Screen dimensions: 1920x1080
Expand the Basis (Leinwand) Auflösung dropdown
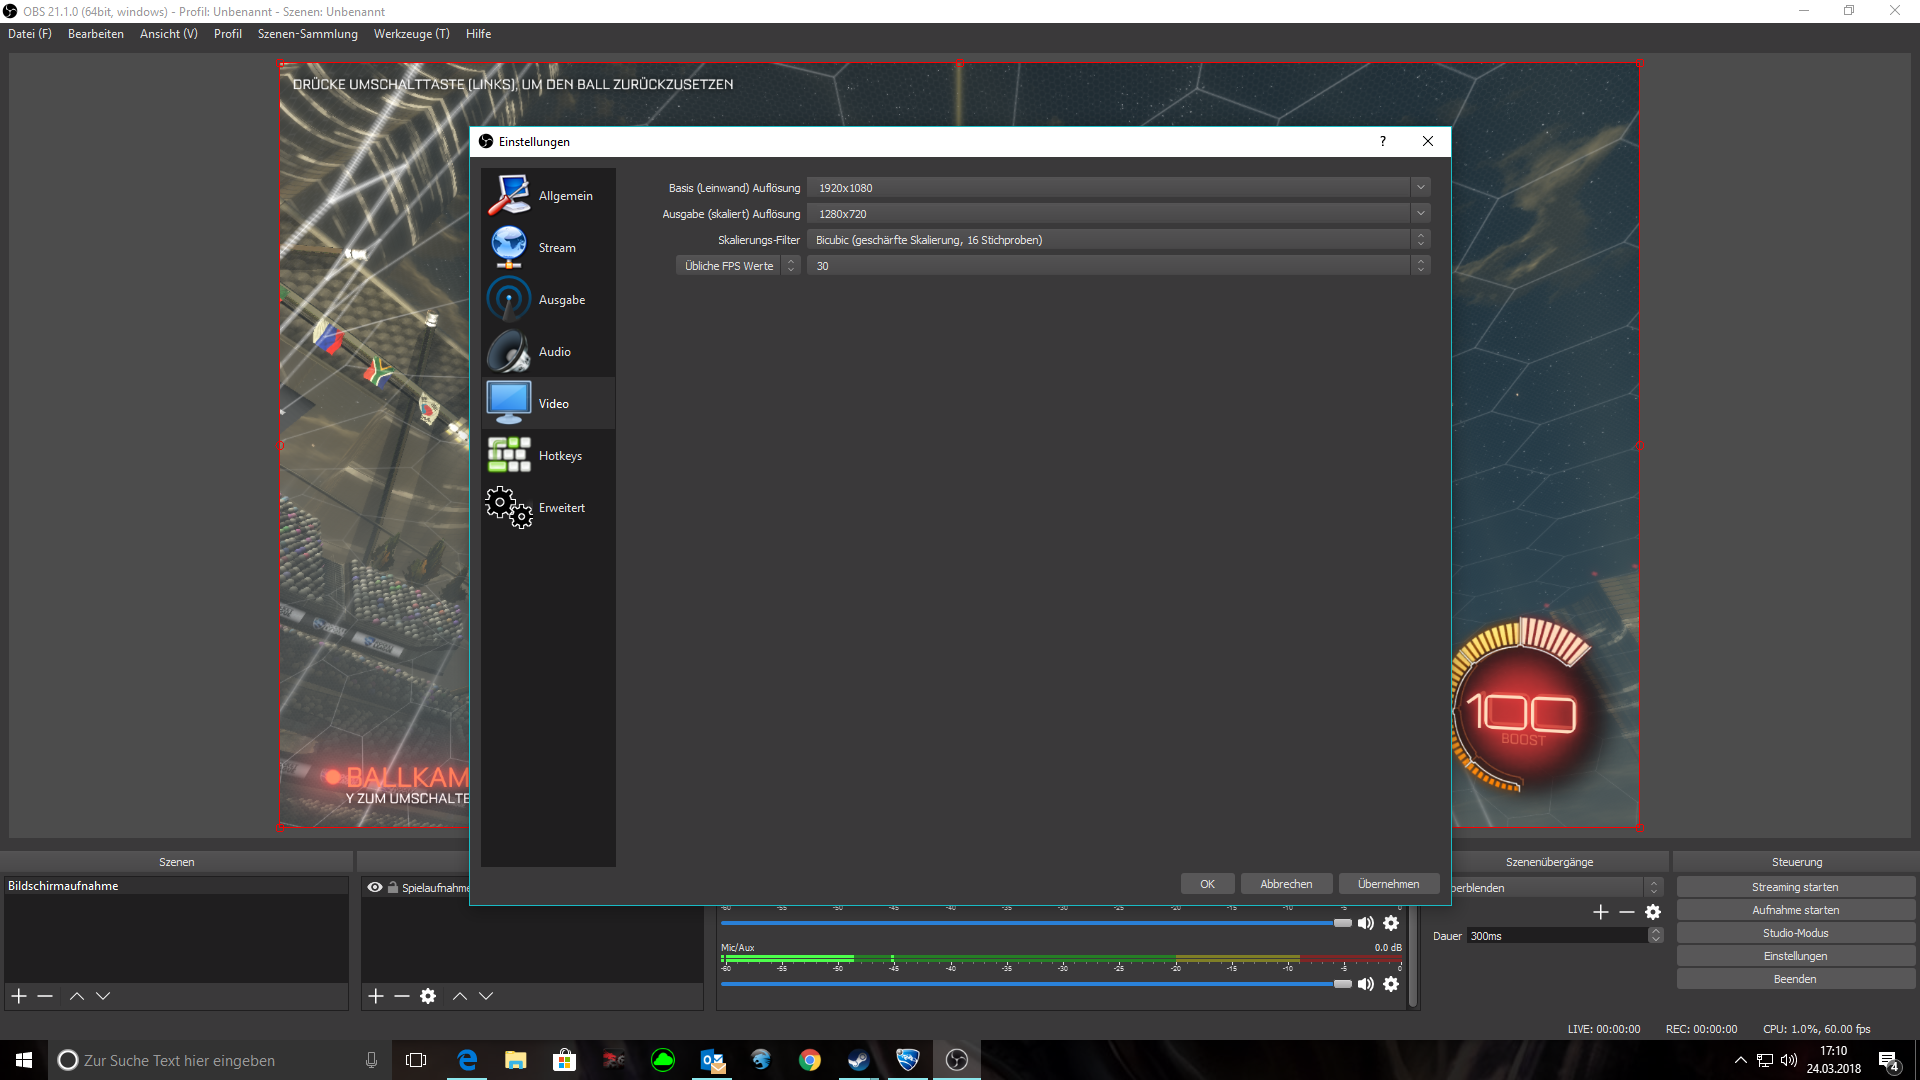click(x=1420, y=187)
